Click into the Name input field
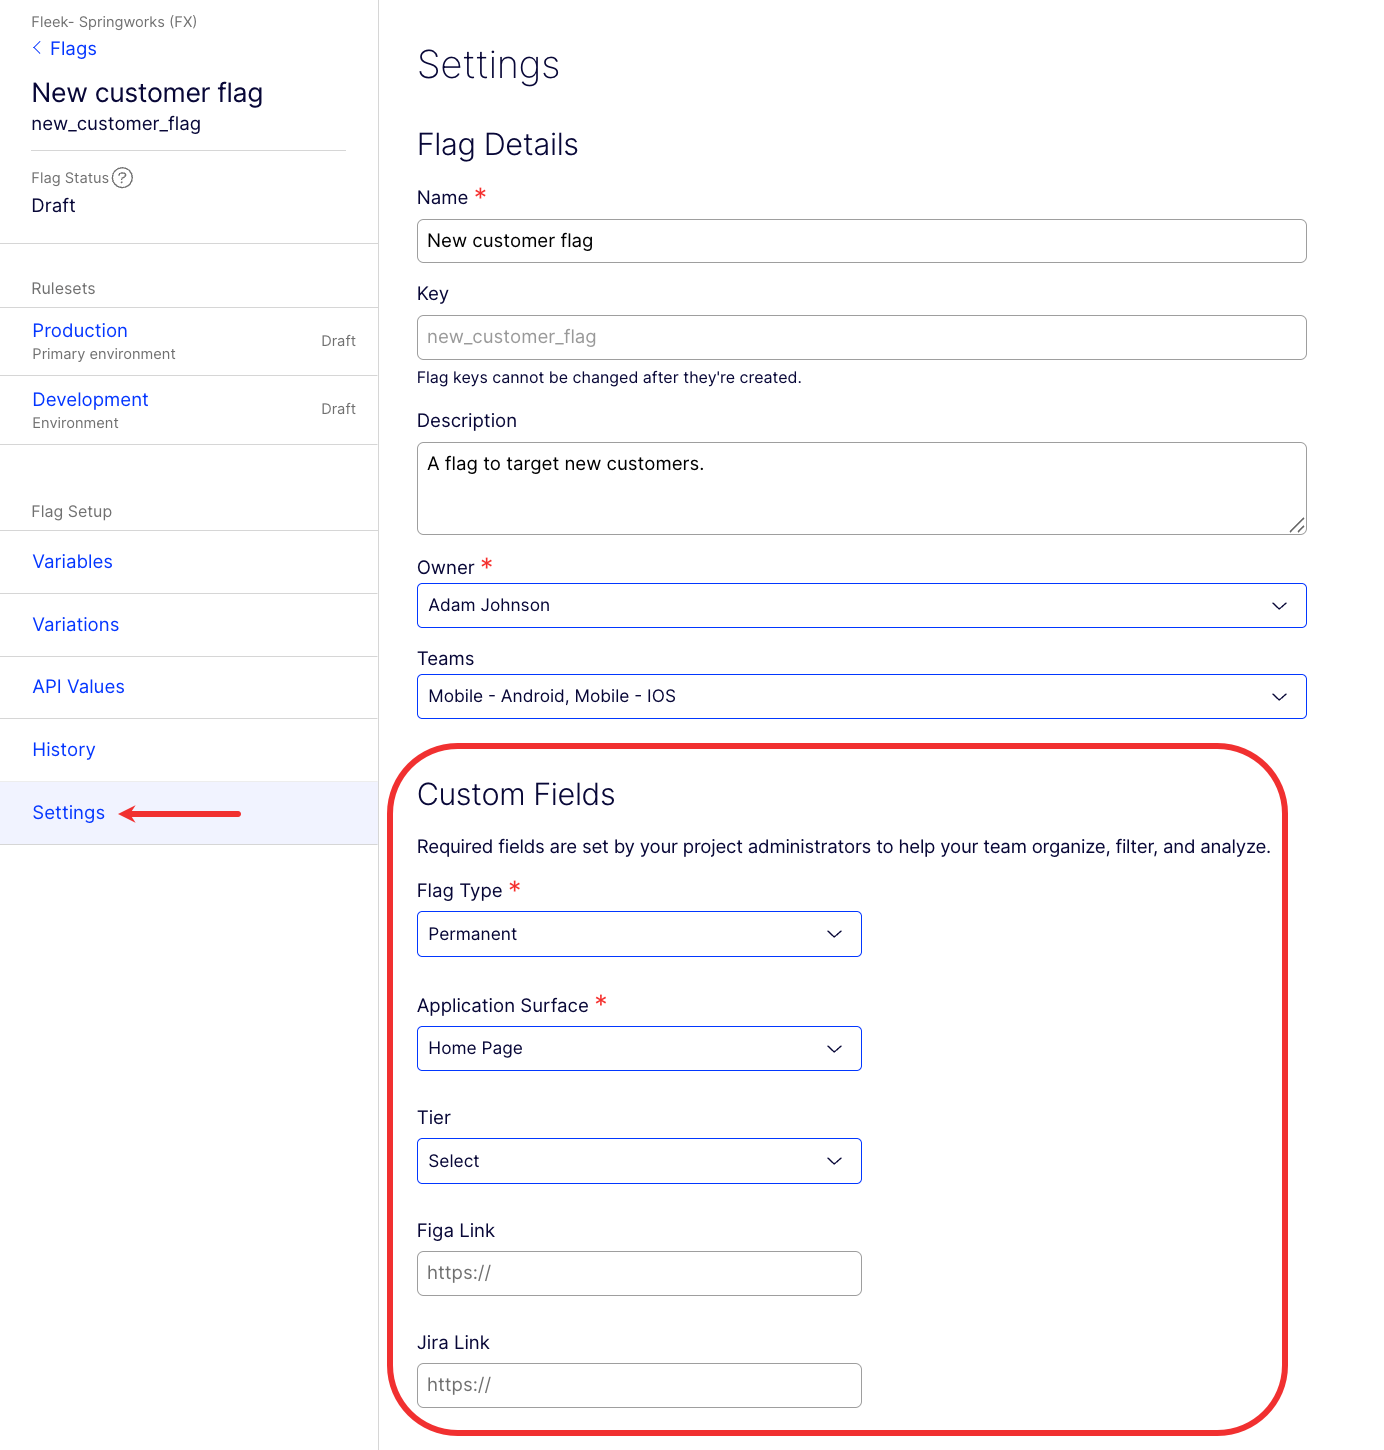 (860, 241)
